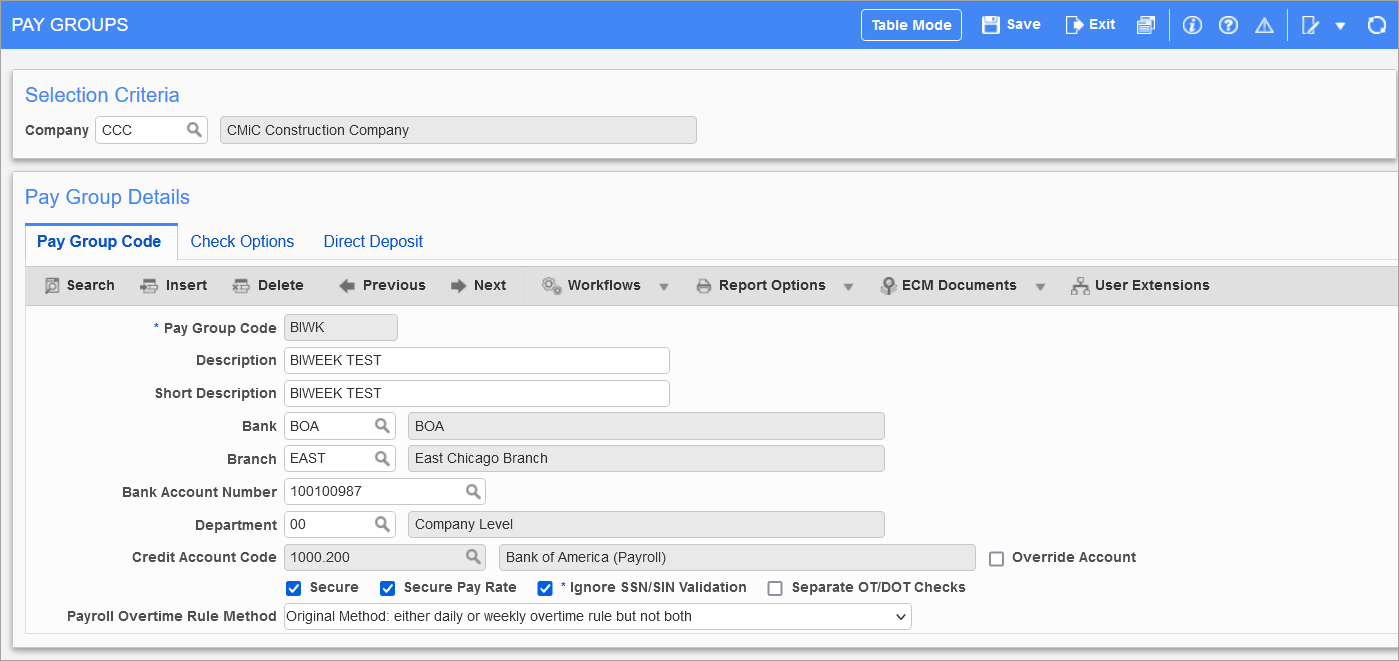Uncheck Ignore SSN/SIN Validation checkbox
The width and height of the screenshot is (1399, 661).
tap(546, 588)
